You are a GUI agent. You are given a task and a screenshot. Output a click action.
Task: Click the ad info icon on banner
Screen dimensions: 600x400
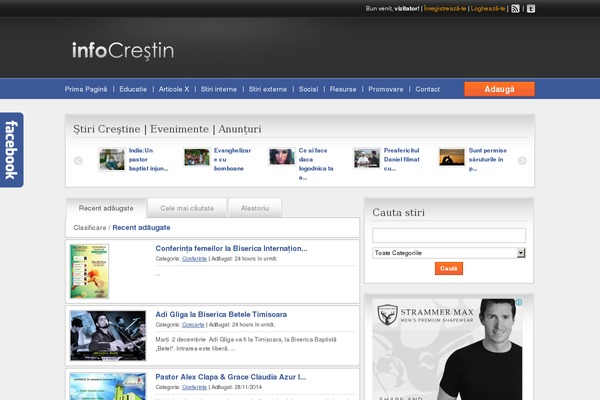click(519, 302)
